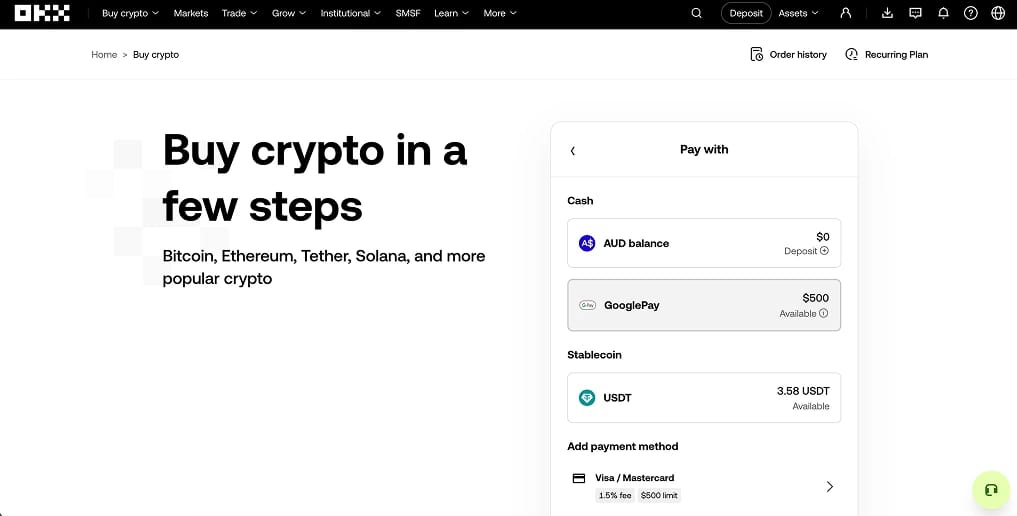The width and height of the screenshot is (1017, 516).
Task: Click the Cash section heading
Action: 580,201
